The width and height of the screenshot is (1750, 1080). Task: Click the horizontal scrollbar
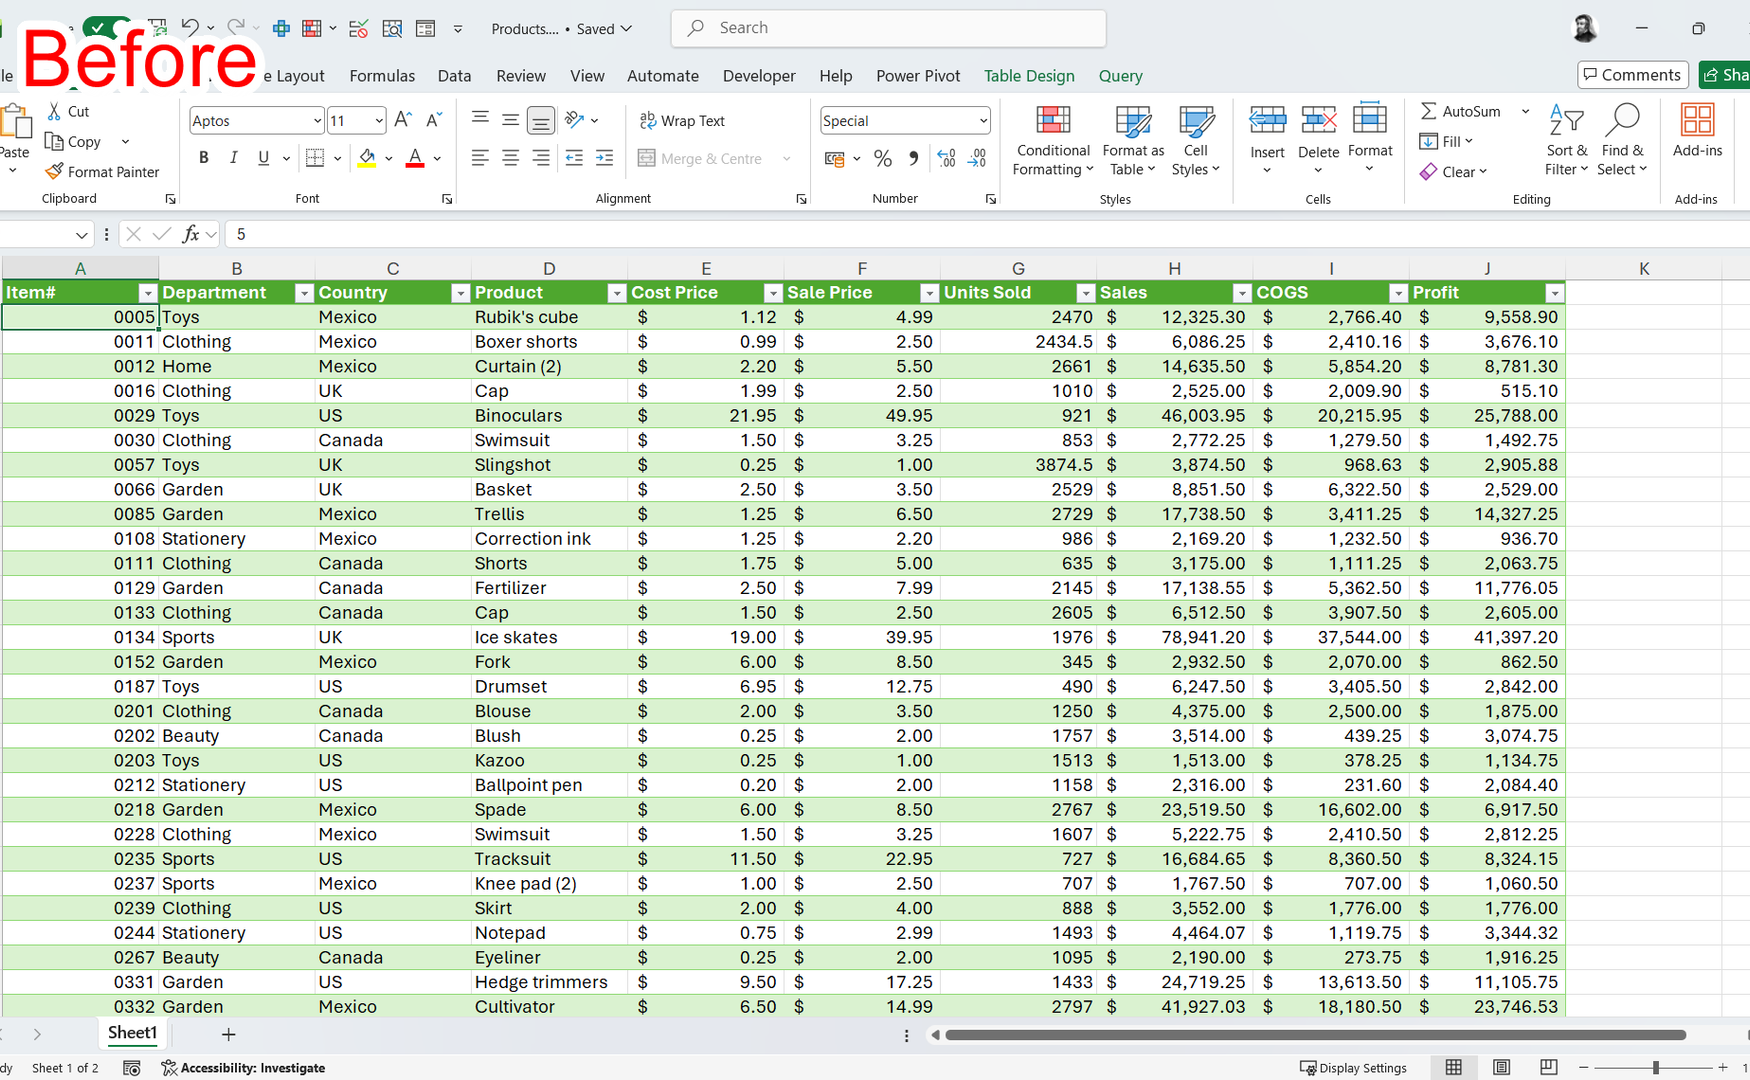coord(1314,1035)
